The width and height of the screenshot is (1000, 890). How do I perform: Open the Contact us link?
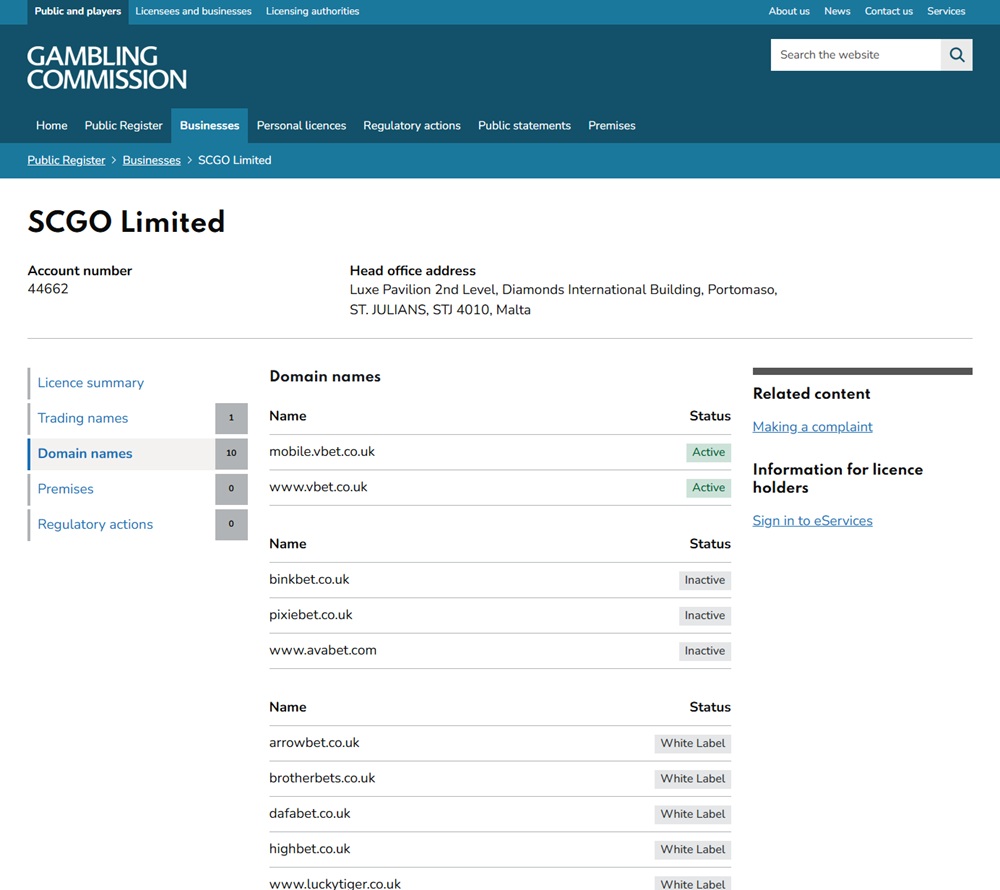(x=888, y=11)
